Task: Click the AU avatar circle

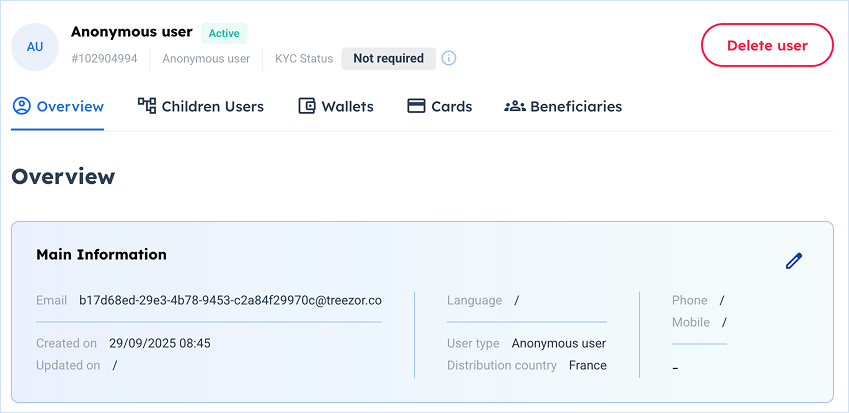Action: 35,47
